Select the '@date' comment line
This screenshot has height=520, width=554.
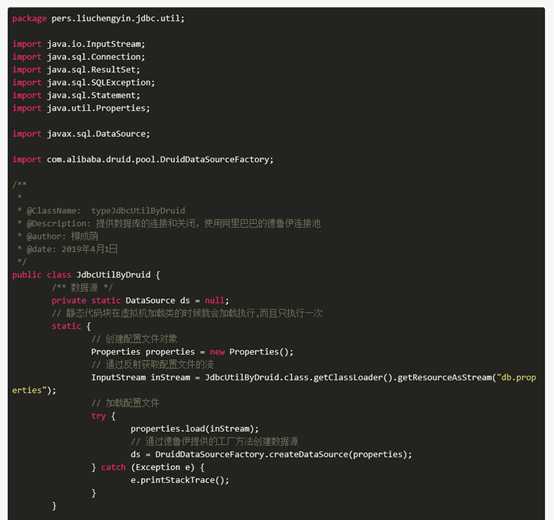(x=67, y=249)
